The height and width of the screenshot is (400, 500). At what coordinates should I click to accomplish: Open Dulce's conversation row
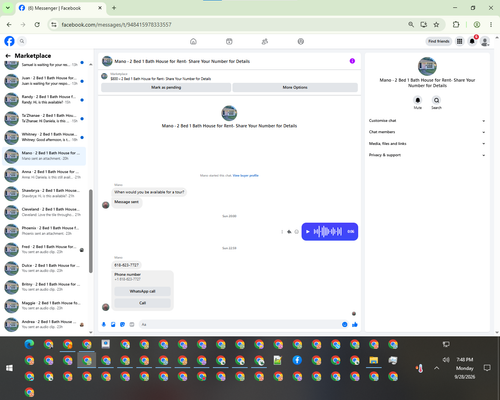44,268
